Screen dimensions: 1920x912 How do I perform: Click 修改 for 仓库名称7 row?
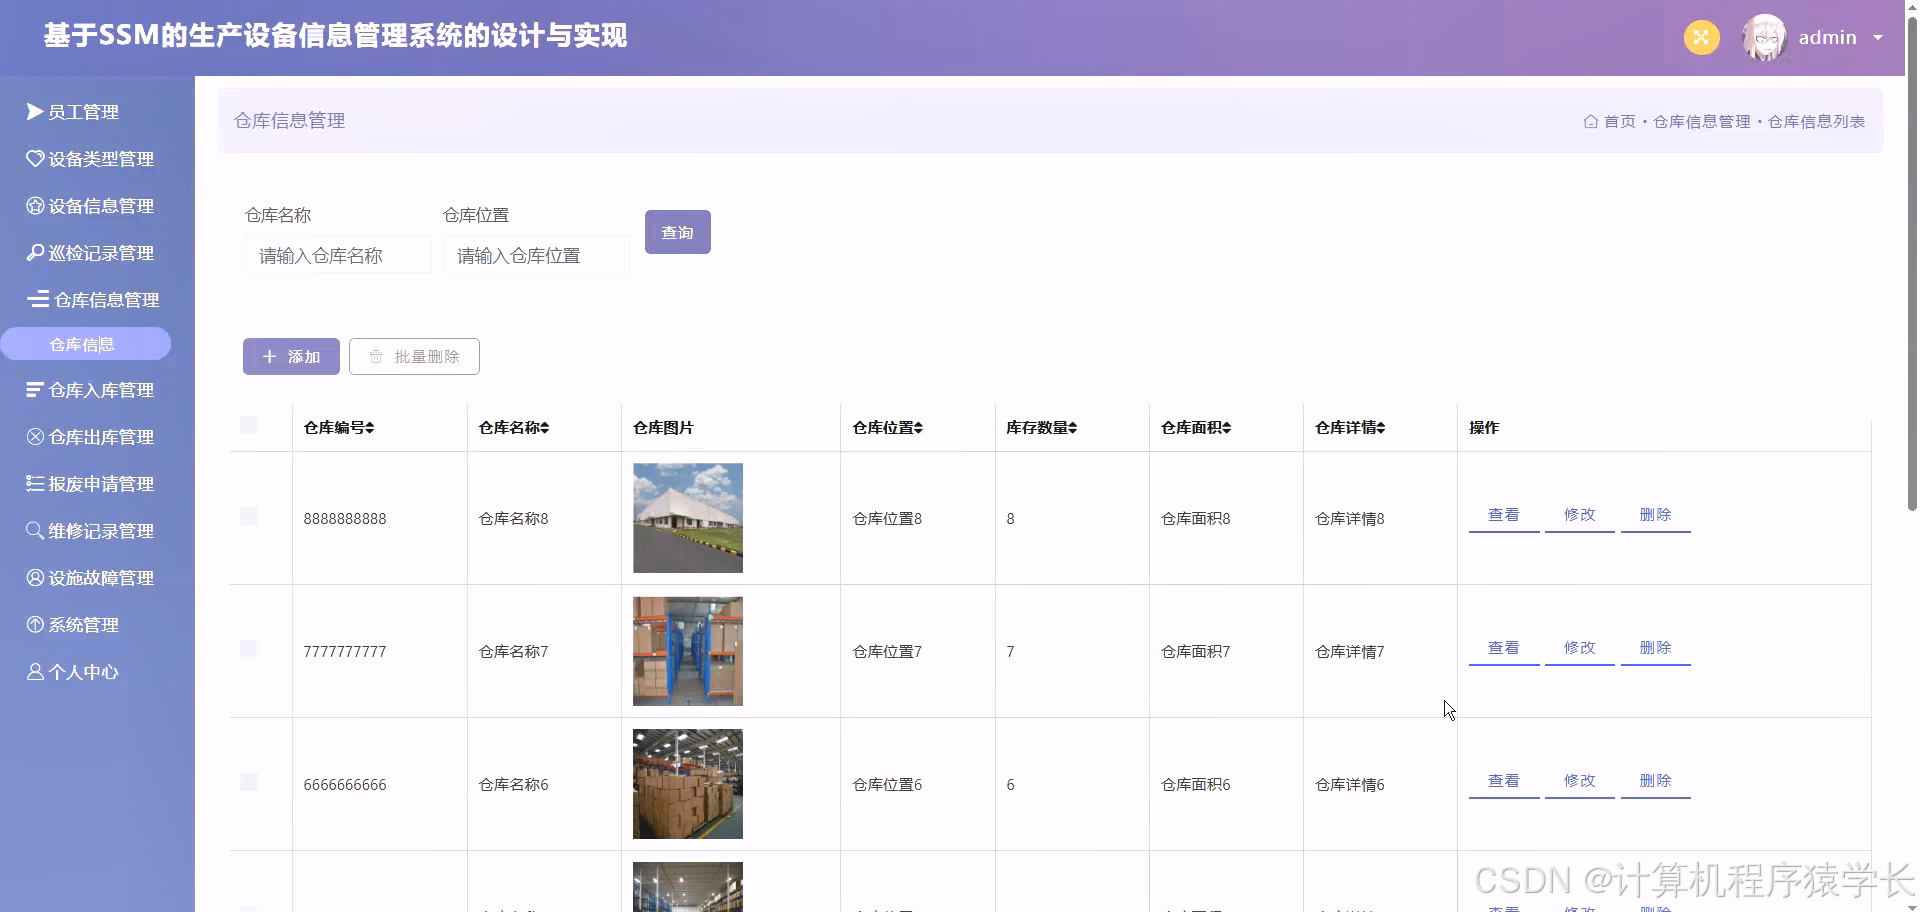coord(1580,648)
